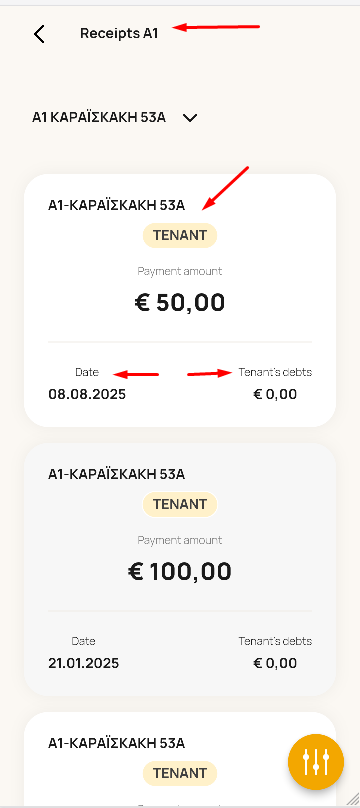Click the TENANT badge on third receipt
The height and width of the screenshot is (808, 360).
(x=180, y=773)
